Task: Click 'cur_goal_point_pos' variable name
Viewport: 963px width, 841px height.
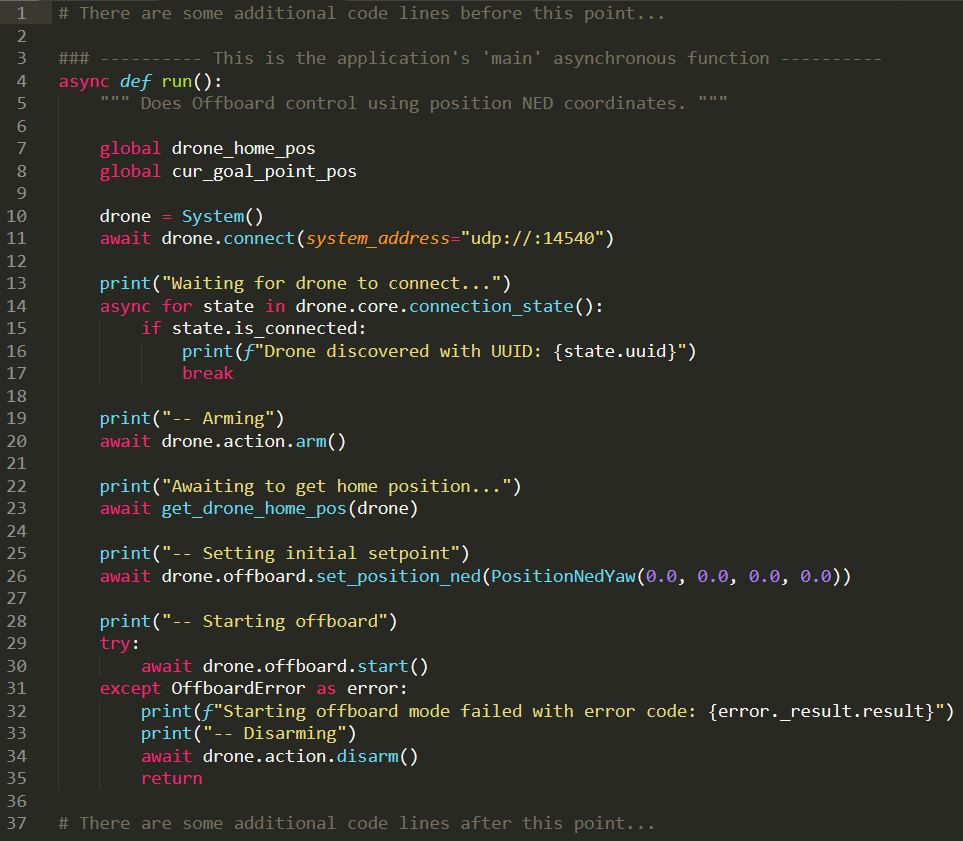Action: click(264, 171)
